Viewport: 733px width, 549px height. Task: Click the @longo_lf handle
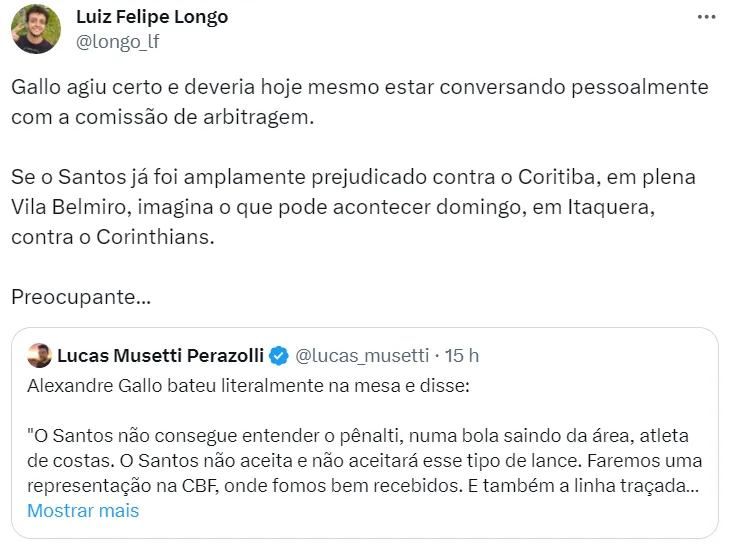point(117,41)
